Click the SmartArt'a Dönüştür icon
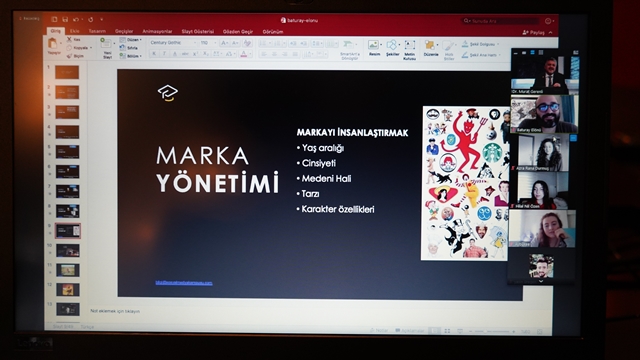 (349, 45)
